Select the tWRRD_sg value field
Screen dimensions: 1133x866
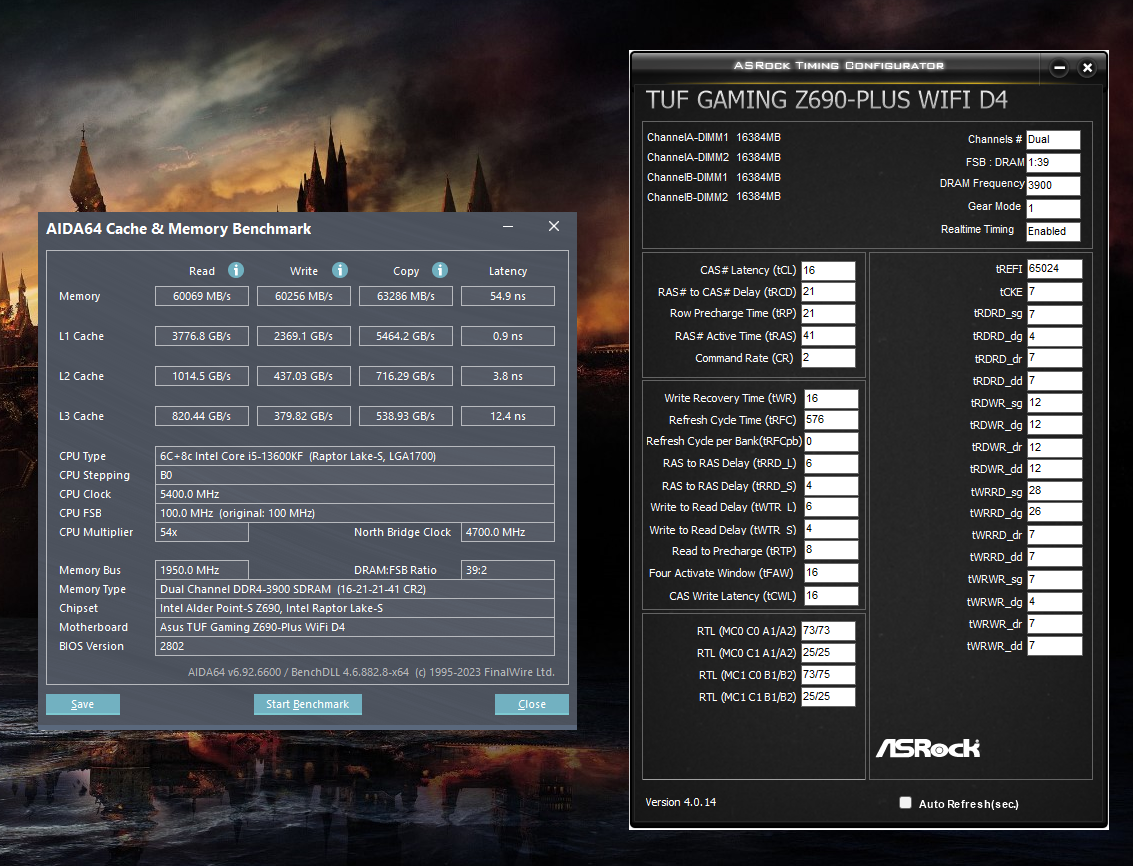pyautogui.click(x=1055, y=491)
